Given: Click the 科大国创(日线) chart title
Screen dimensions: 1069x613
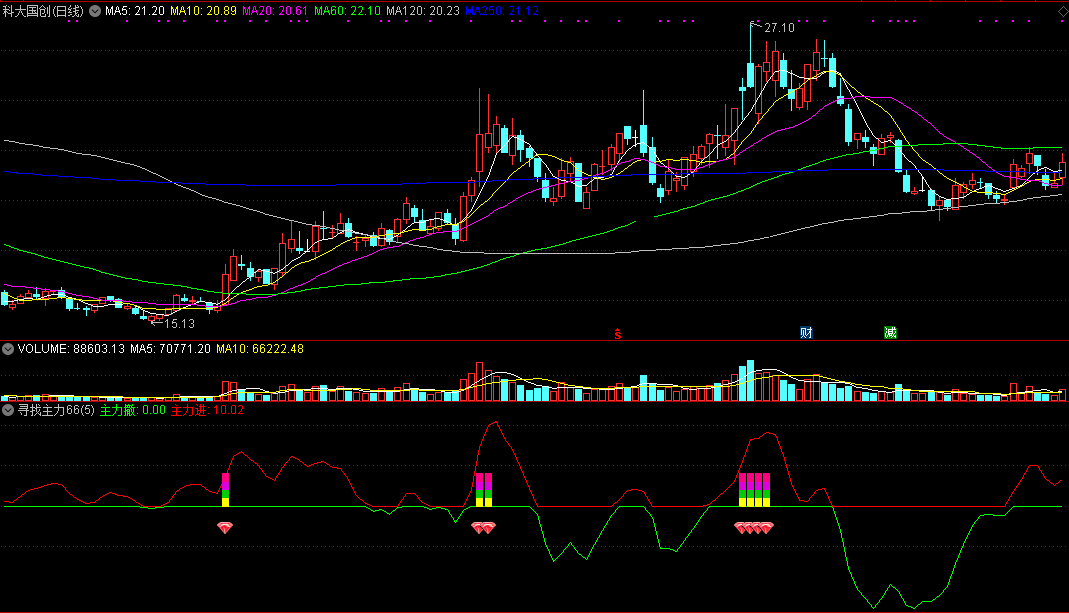Looking at the screenshot, I should [x=43, y=11].
